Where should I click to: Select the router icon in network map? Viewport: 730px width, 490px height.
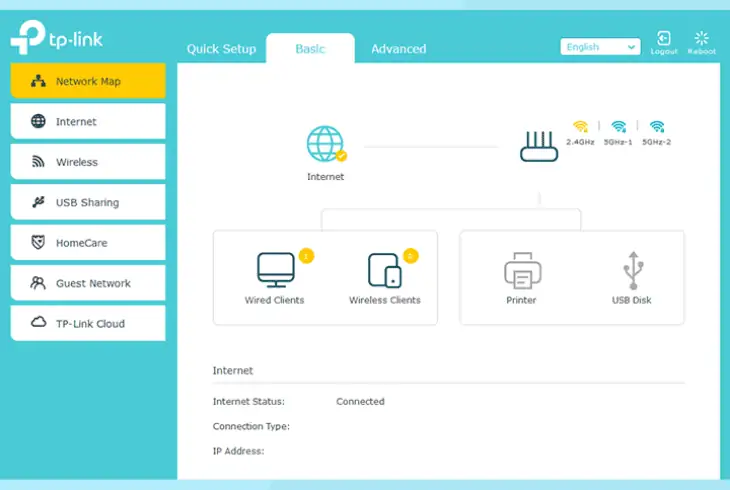[539, 146]
